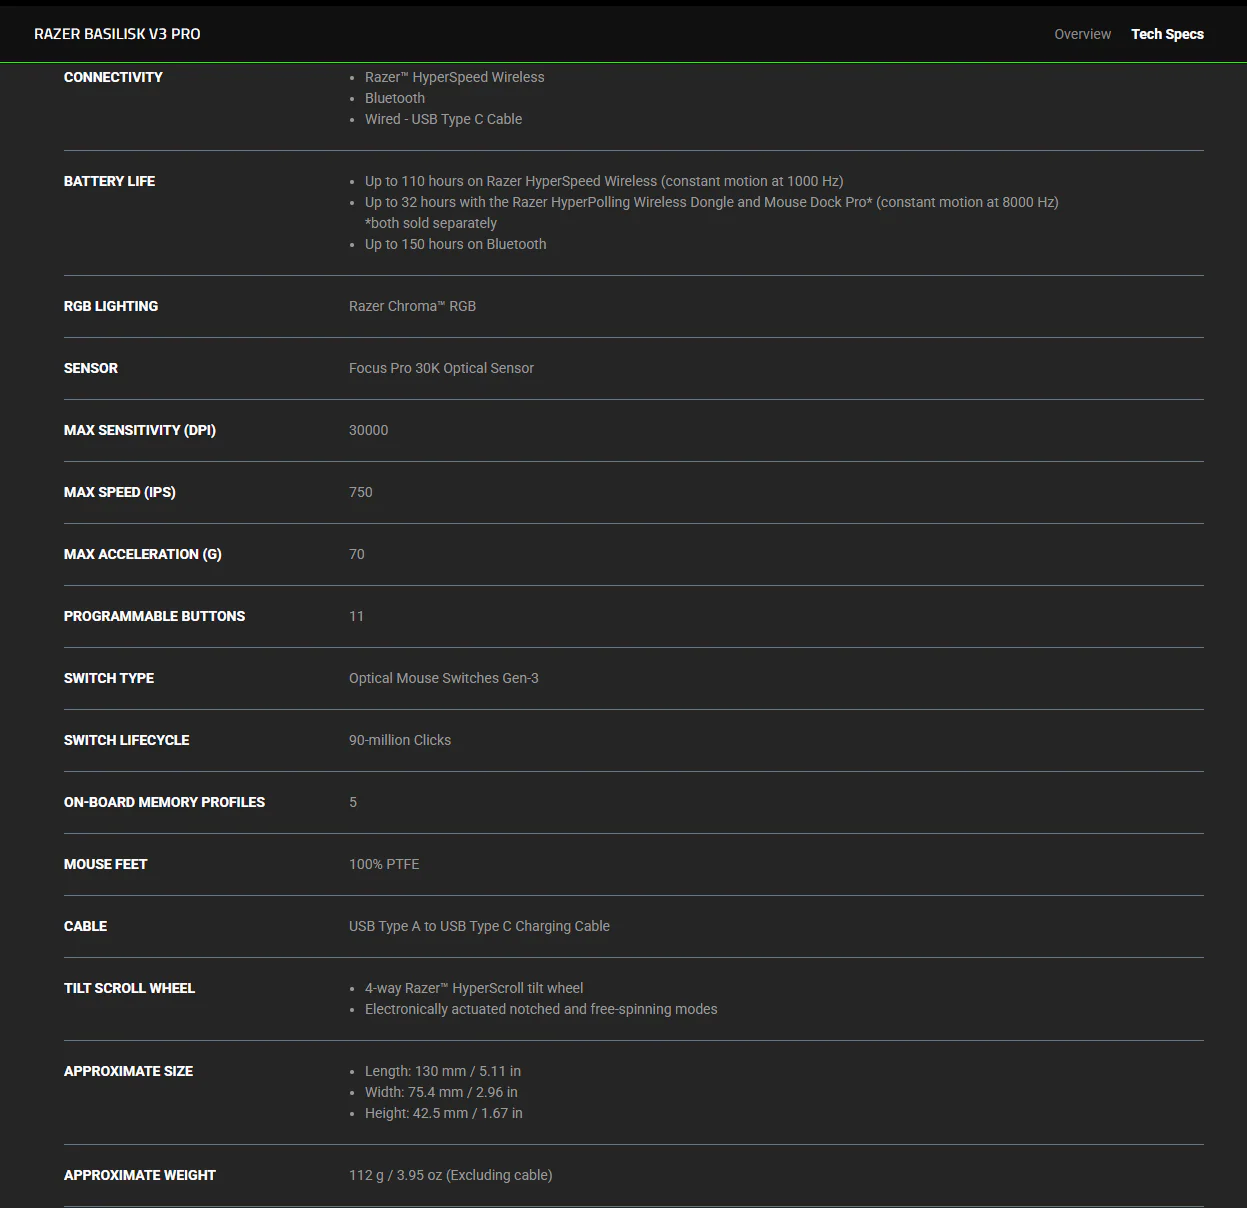The image size is (1247, 1208).
Task: Click the SENSOR label
Action: (x=91, y=368)
